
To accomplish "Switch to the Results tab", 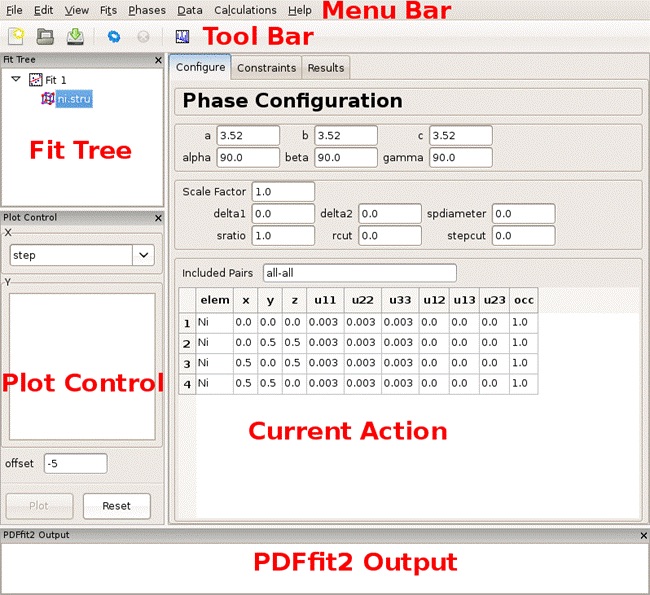I will 325,68.
